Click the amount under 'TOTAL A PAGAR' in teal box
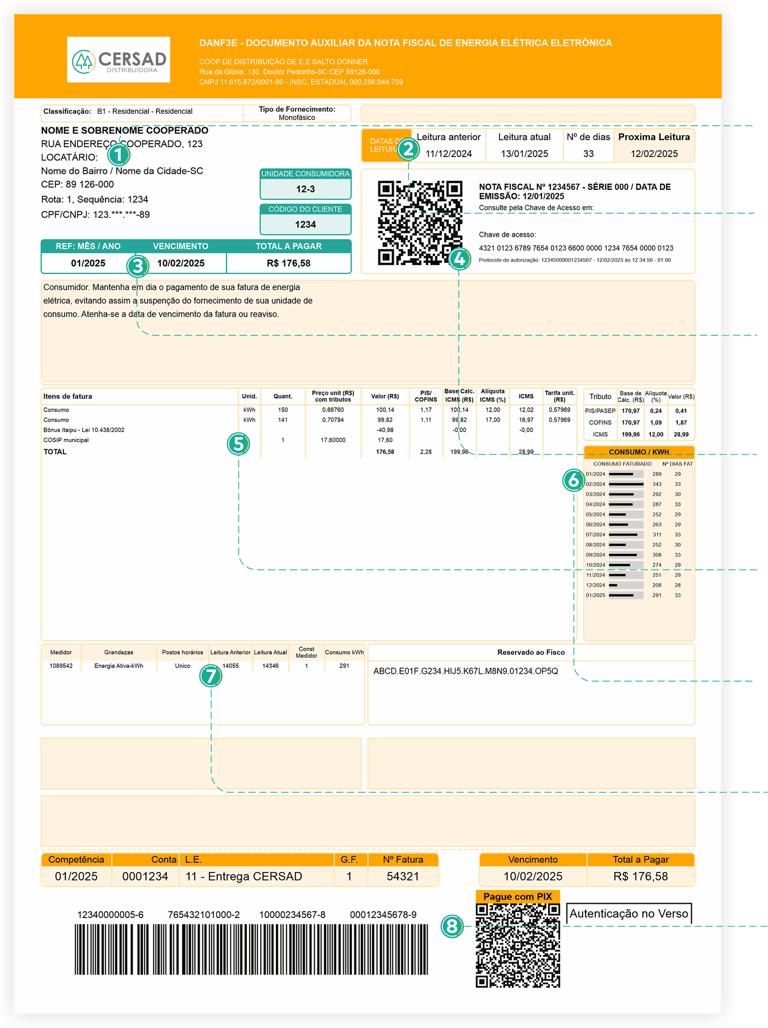 coord(289,263)
